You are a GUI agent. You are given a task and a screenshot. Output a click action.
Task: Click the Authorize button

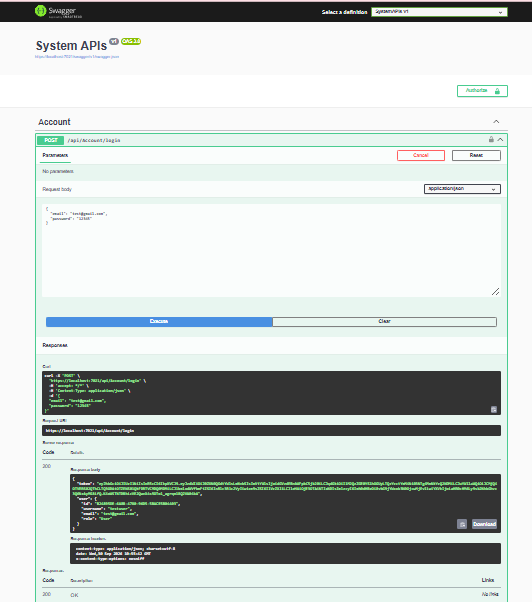(482, 91)
